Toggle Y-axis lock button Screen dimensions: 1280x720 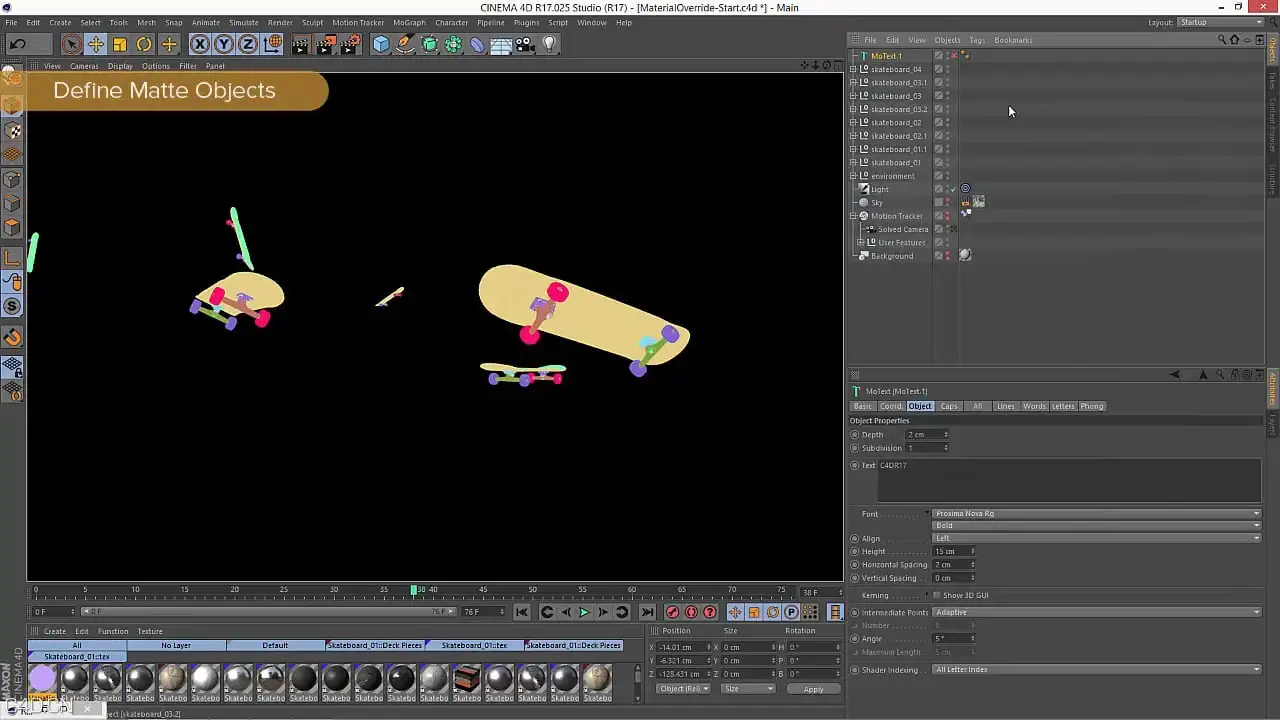224,44
